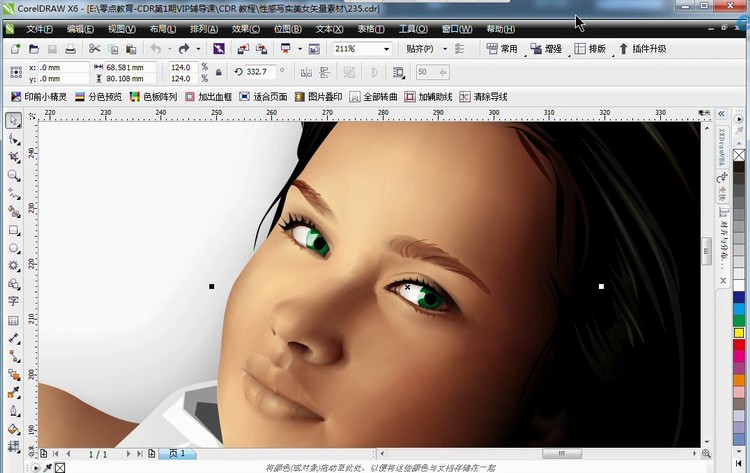Open the 位图(B) menu
Screen dimensions: 750x473
click(287, 29)
